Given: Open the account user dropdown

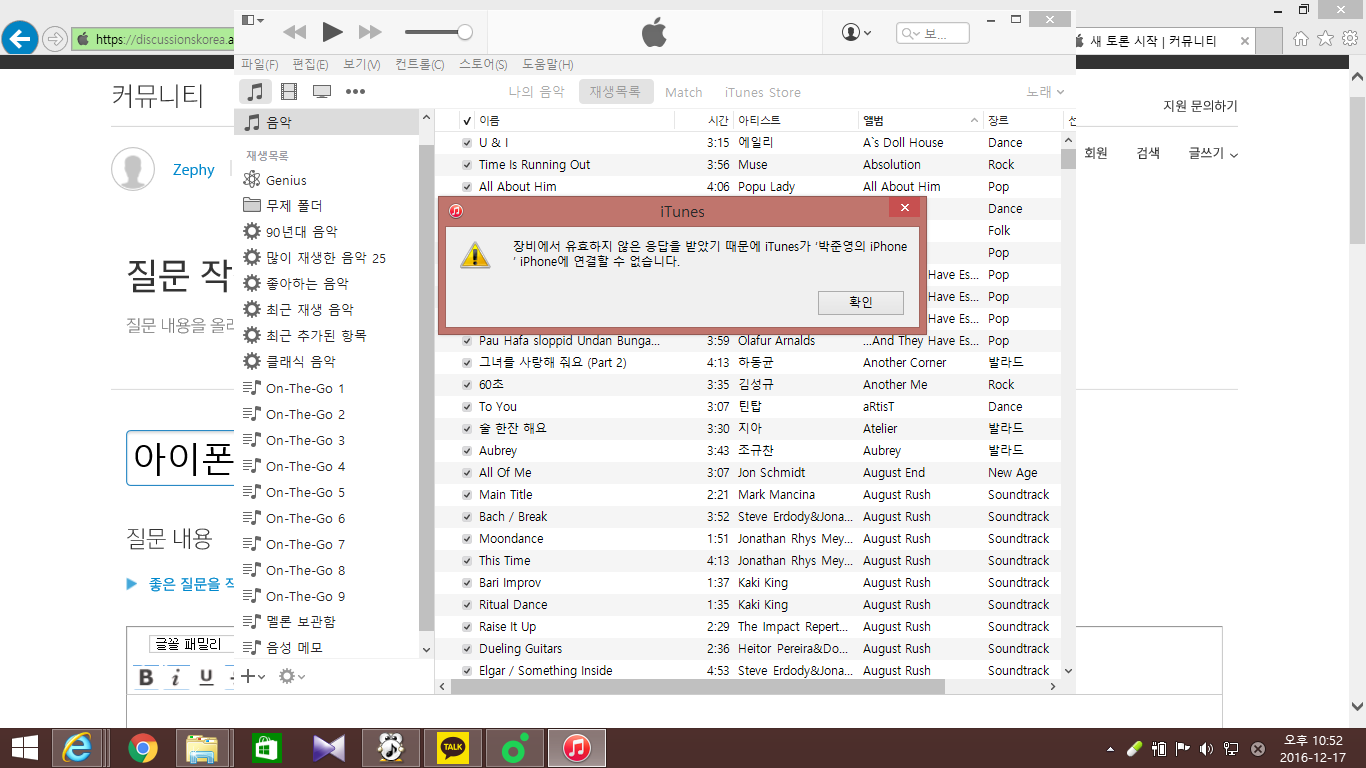Looking at the screenshot, I should pos(857,33).
